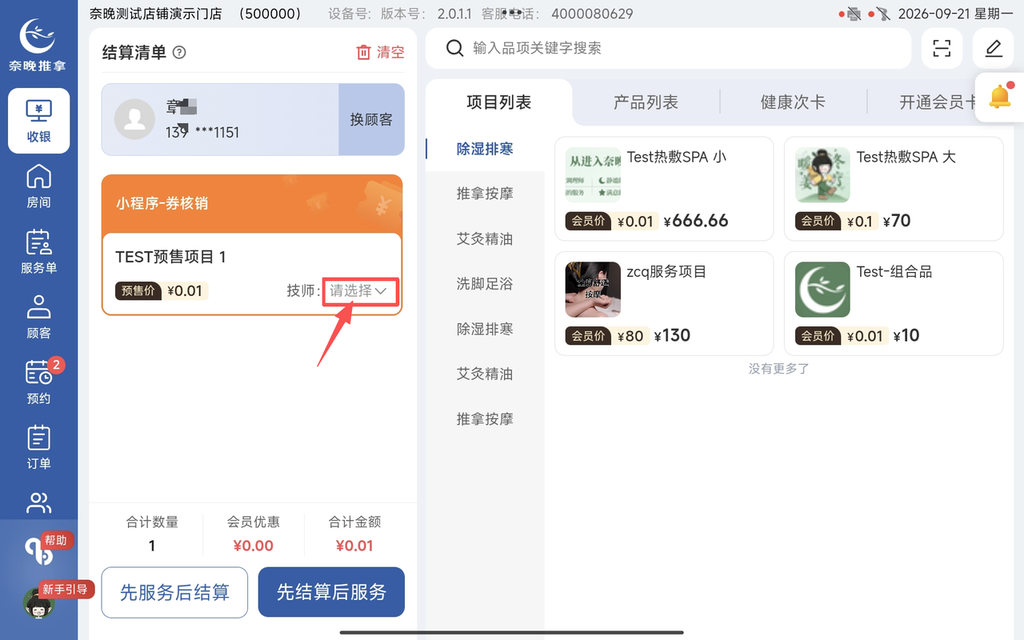Screen dimensions: 1024x640
Task: Click the ¥130 price on zcq服务项目
Action: (672, 336)
